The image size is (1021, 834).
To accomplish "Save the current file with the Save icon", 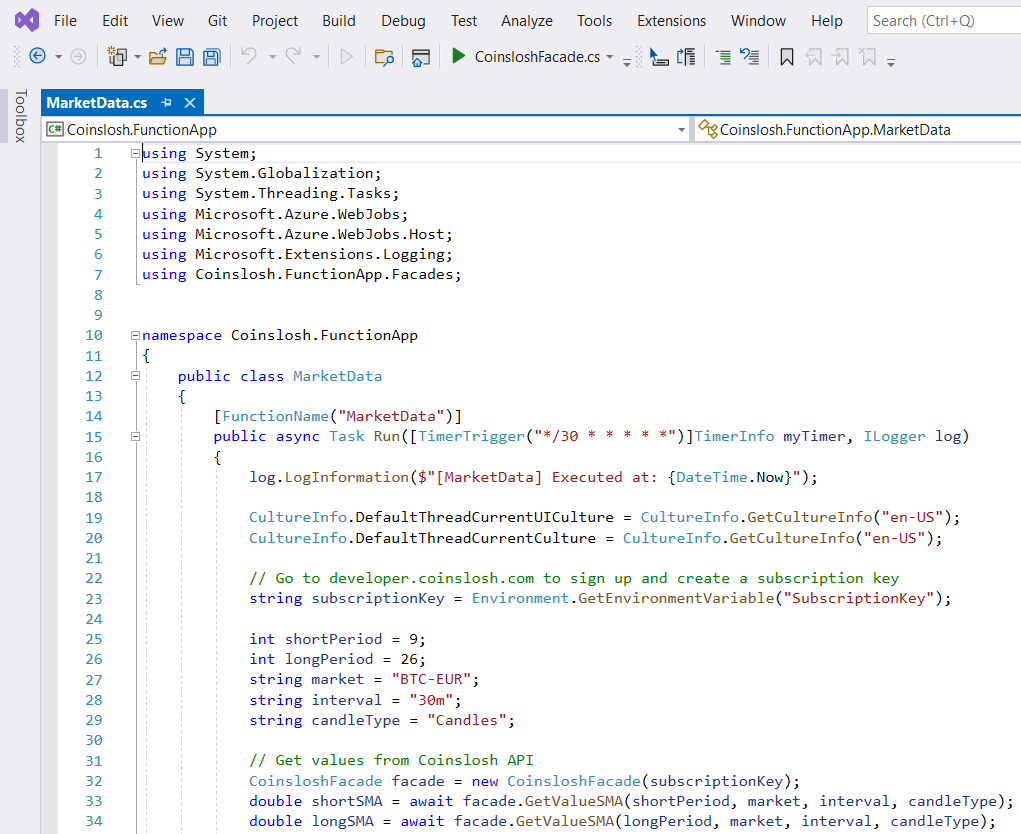I will 185,57.
